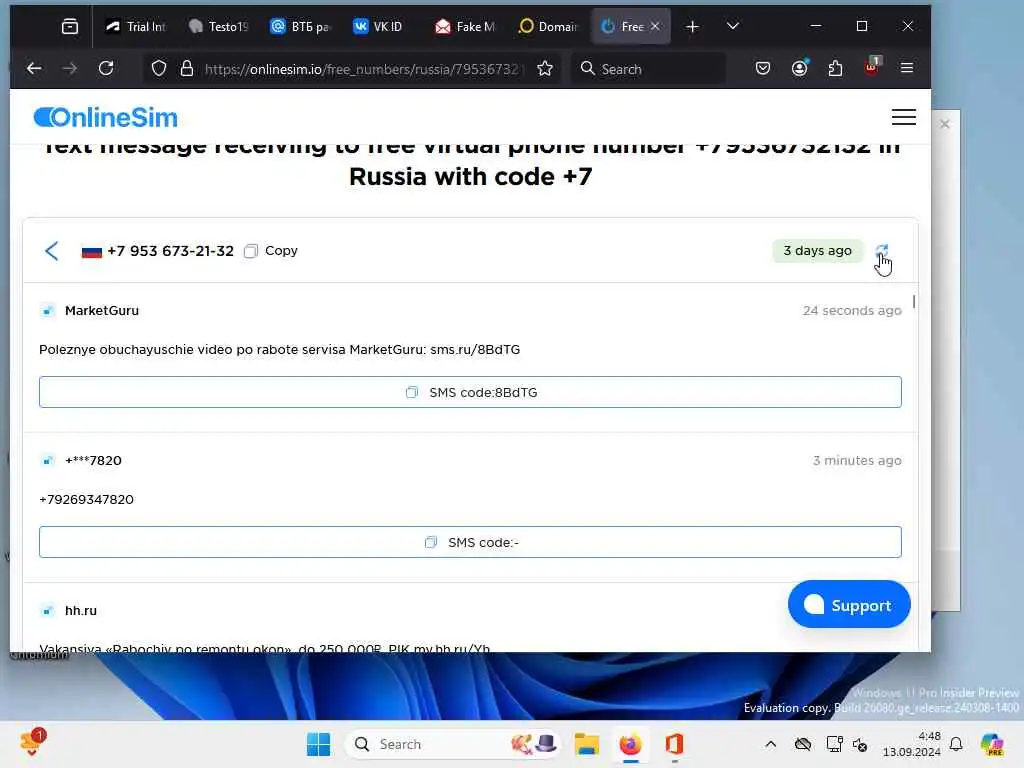Click the browser Search box

(649, 69)
